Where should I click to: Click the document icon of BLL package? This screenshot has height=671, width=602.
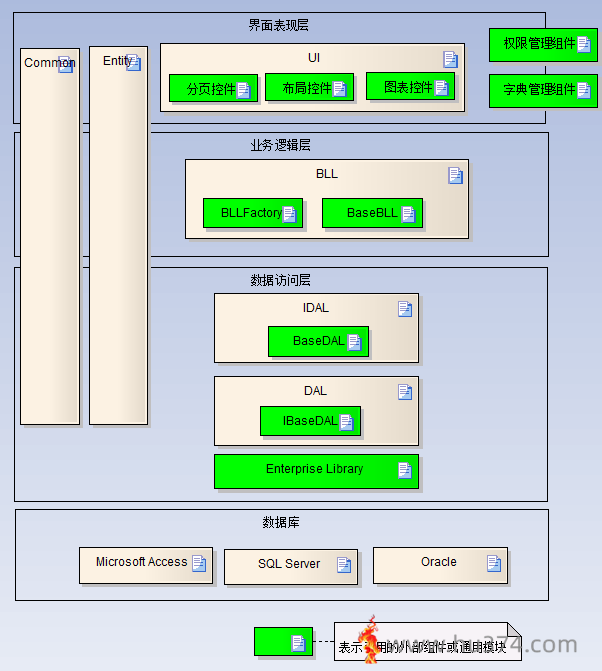(x=456, y=175)
